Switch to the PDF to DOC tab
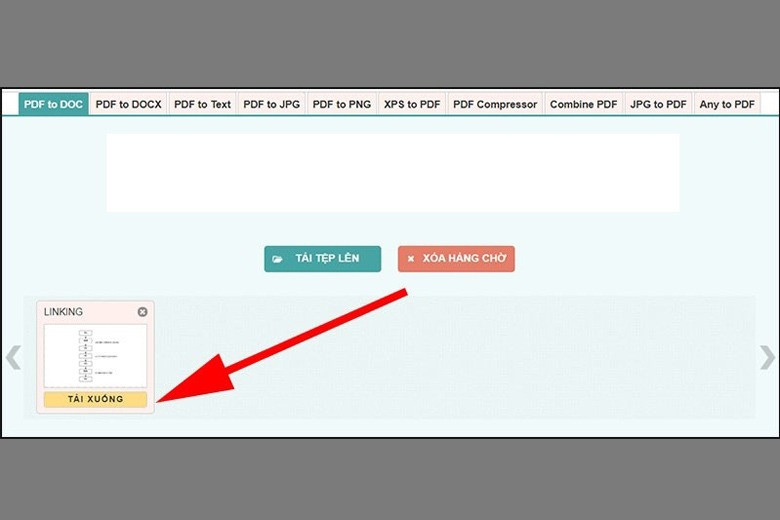Screen dimensions: 780x520 tap(53, 104)
